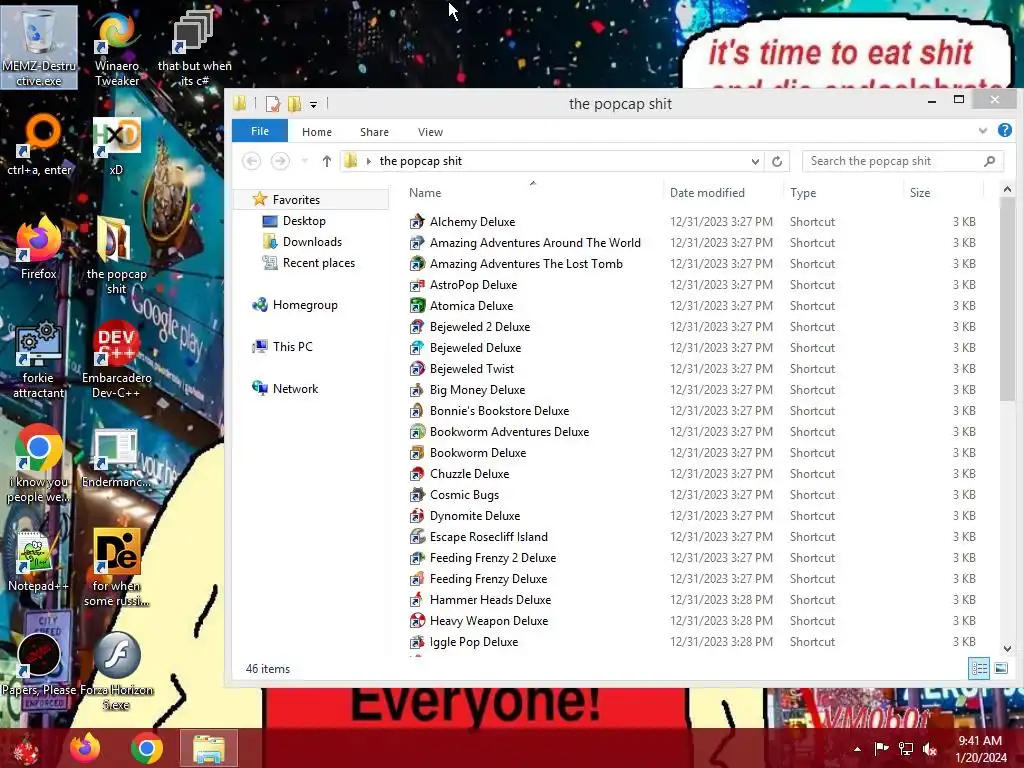The width and height of the screenshot is (1024, 768).
Task: Open the Share ribbon tab
Action: [374, 132]
